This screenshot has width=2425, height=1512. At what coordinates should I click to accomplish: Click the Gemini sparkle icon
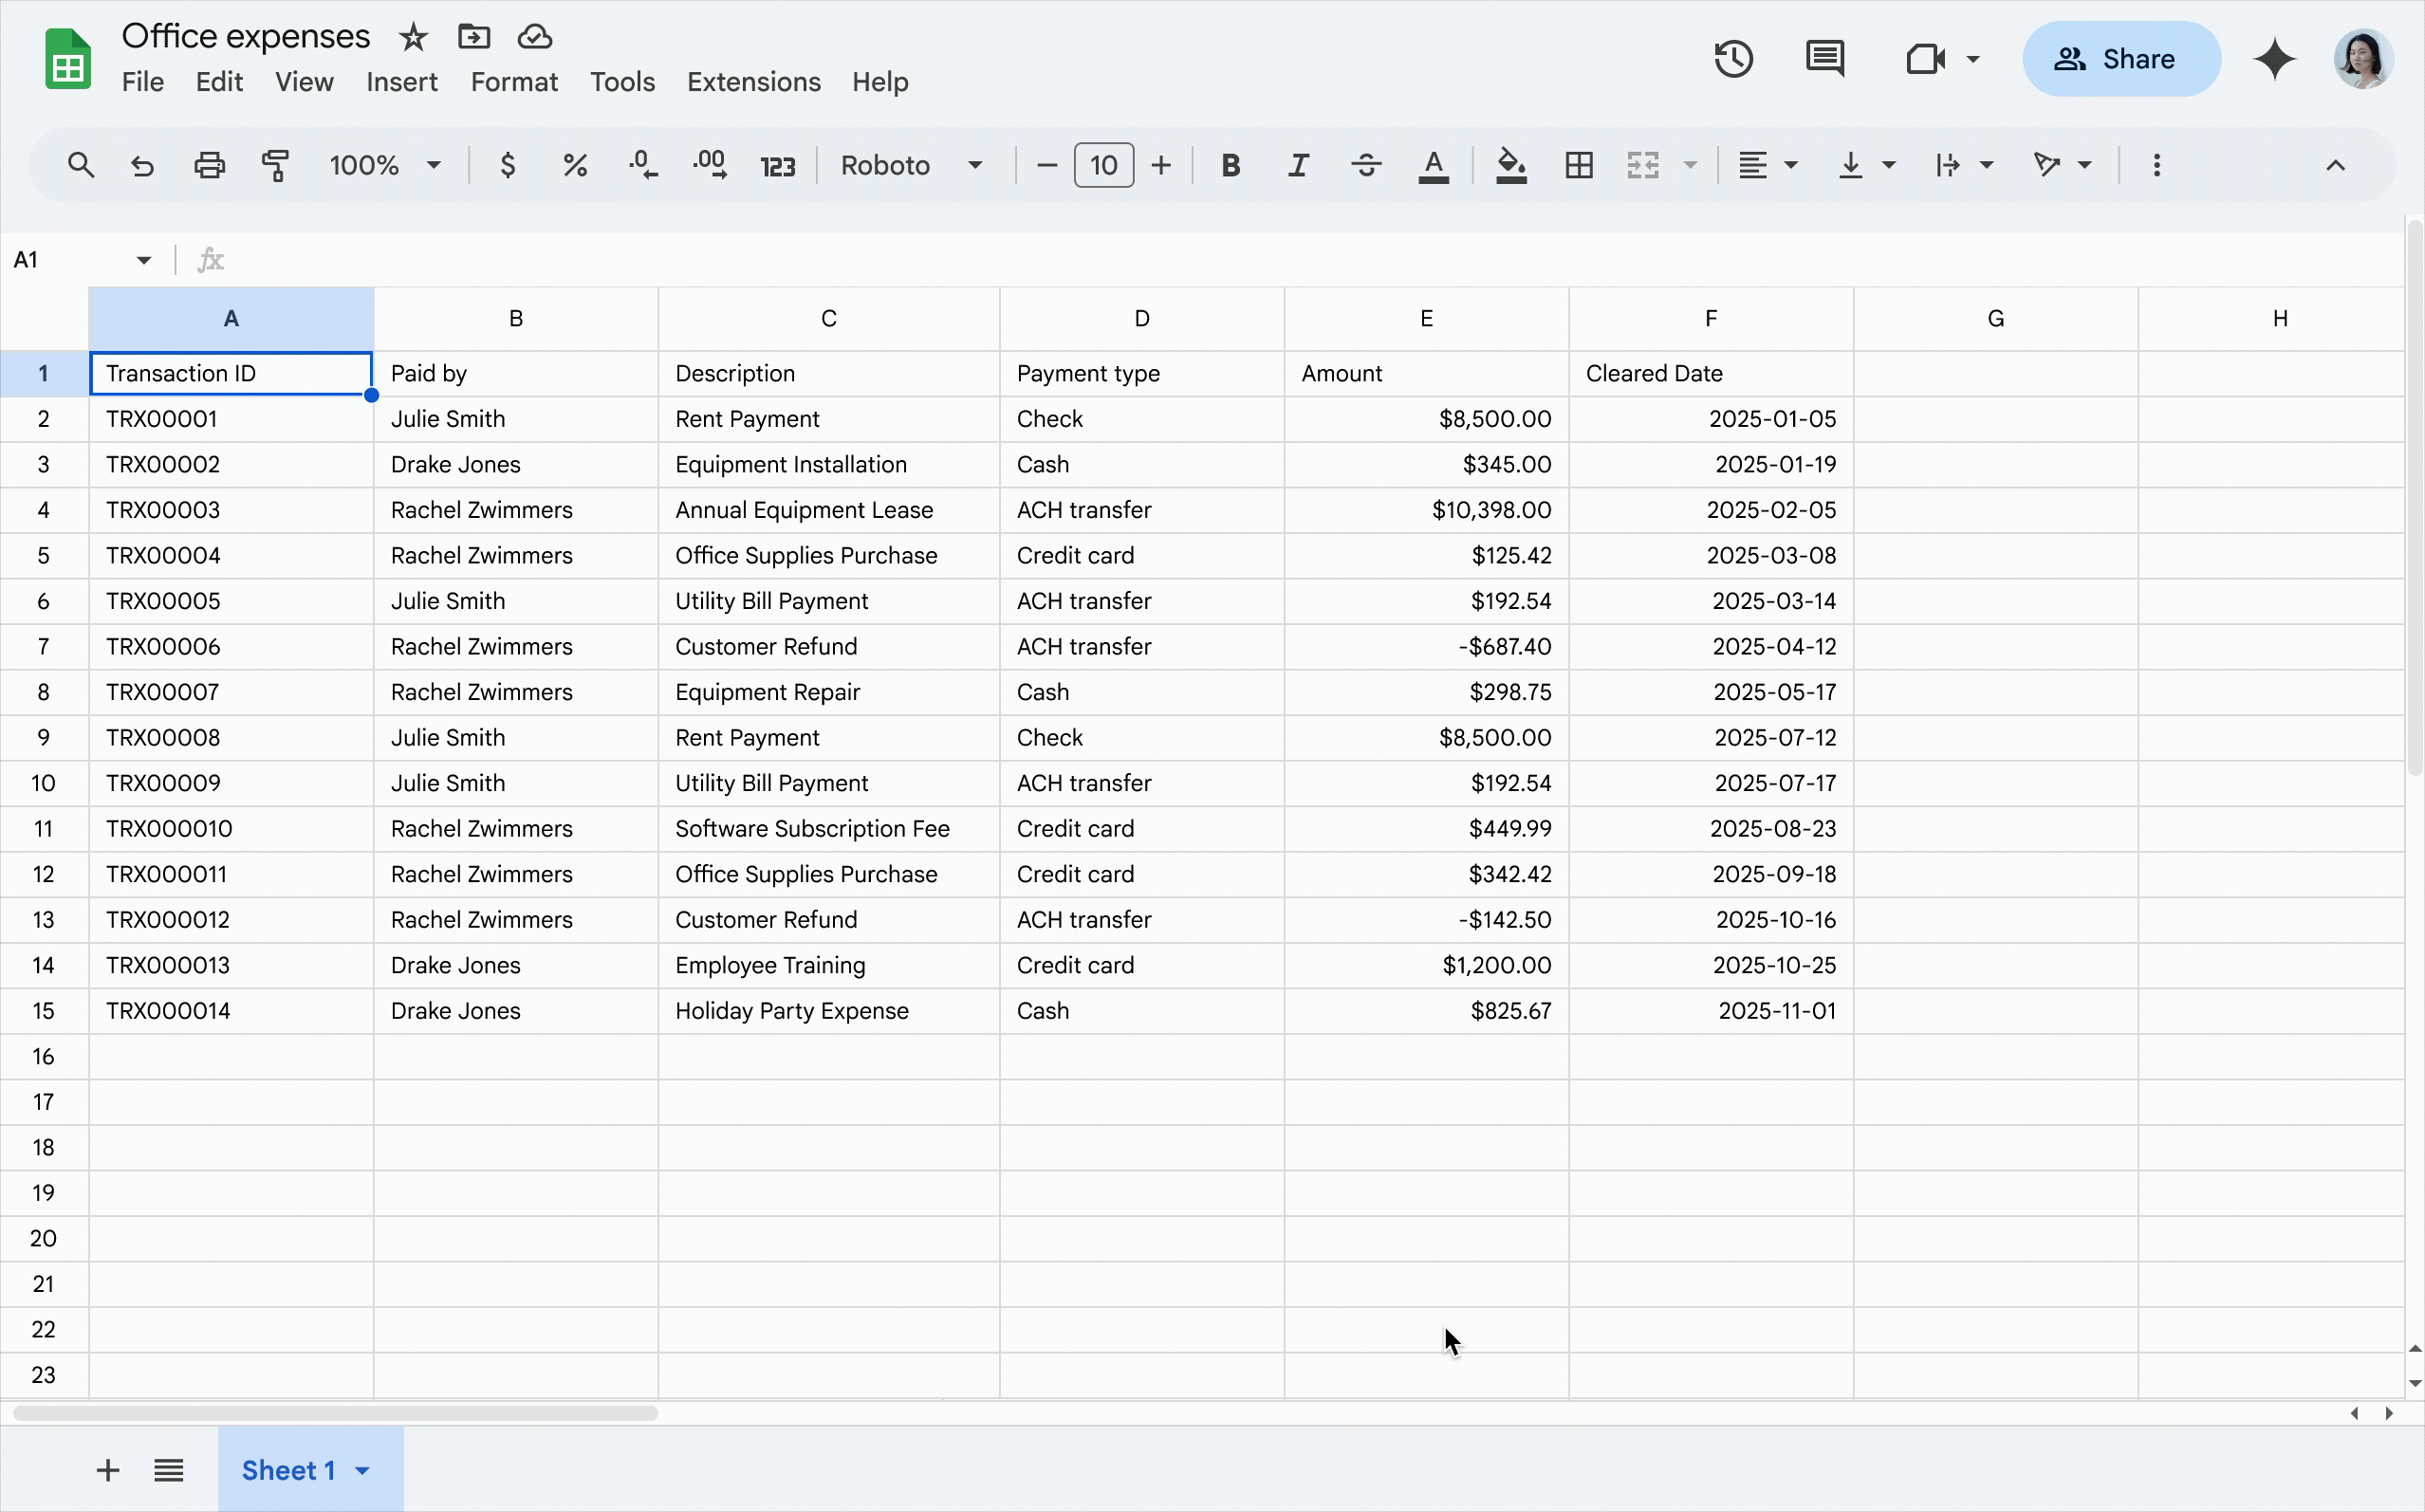pos(2274,59)
